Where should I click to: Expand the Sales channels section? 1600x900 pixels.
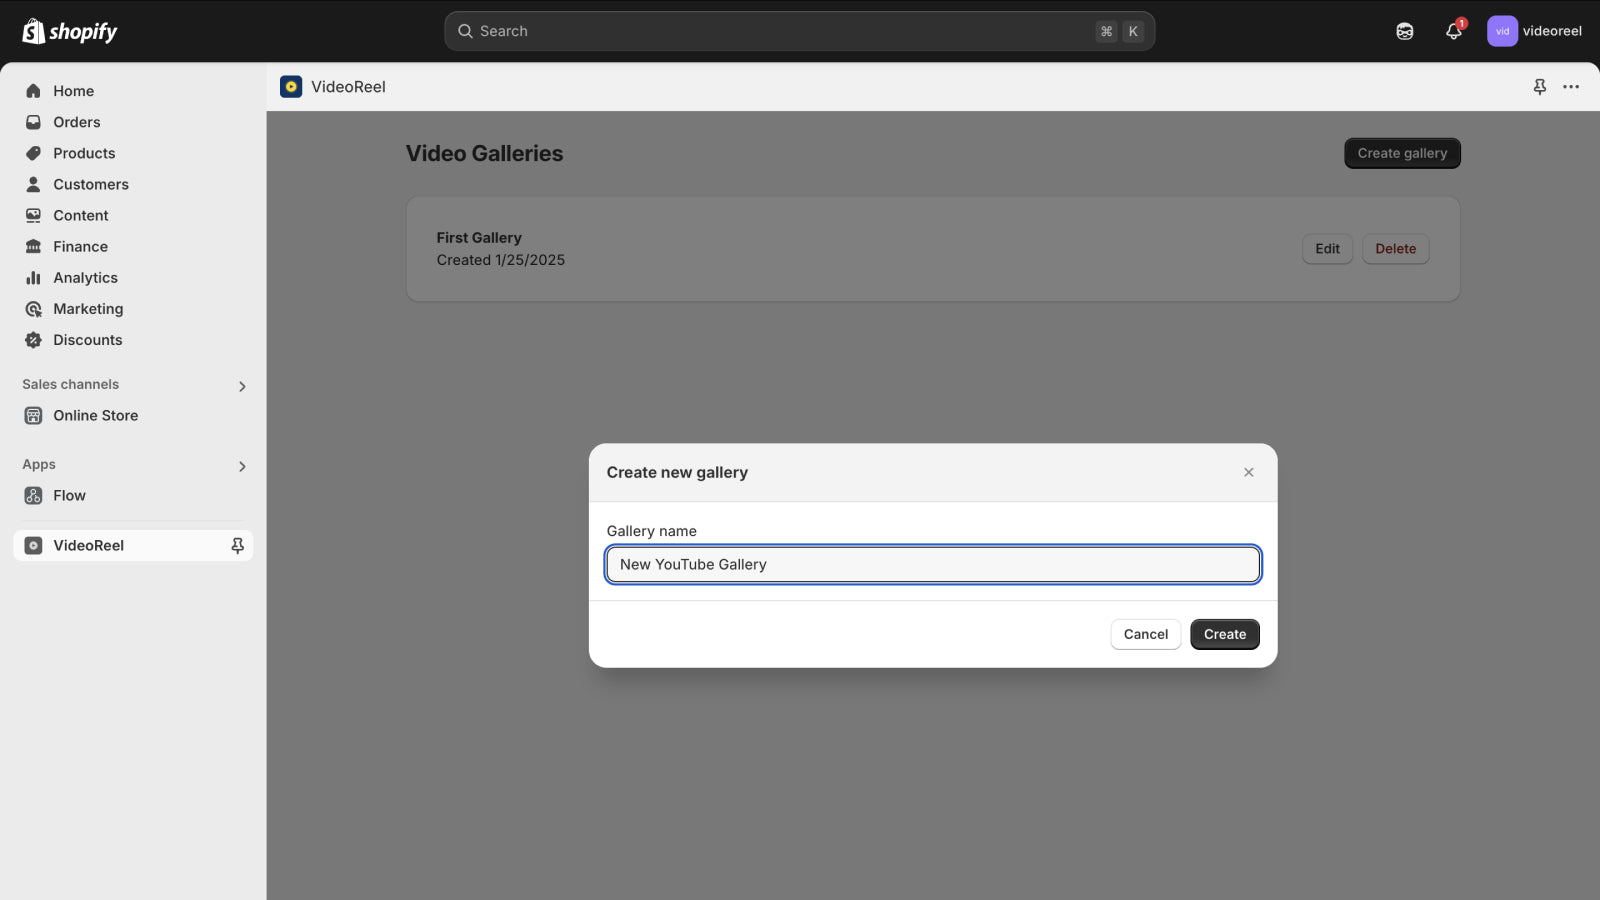[241, 385]
